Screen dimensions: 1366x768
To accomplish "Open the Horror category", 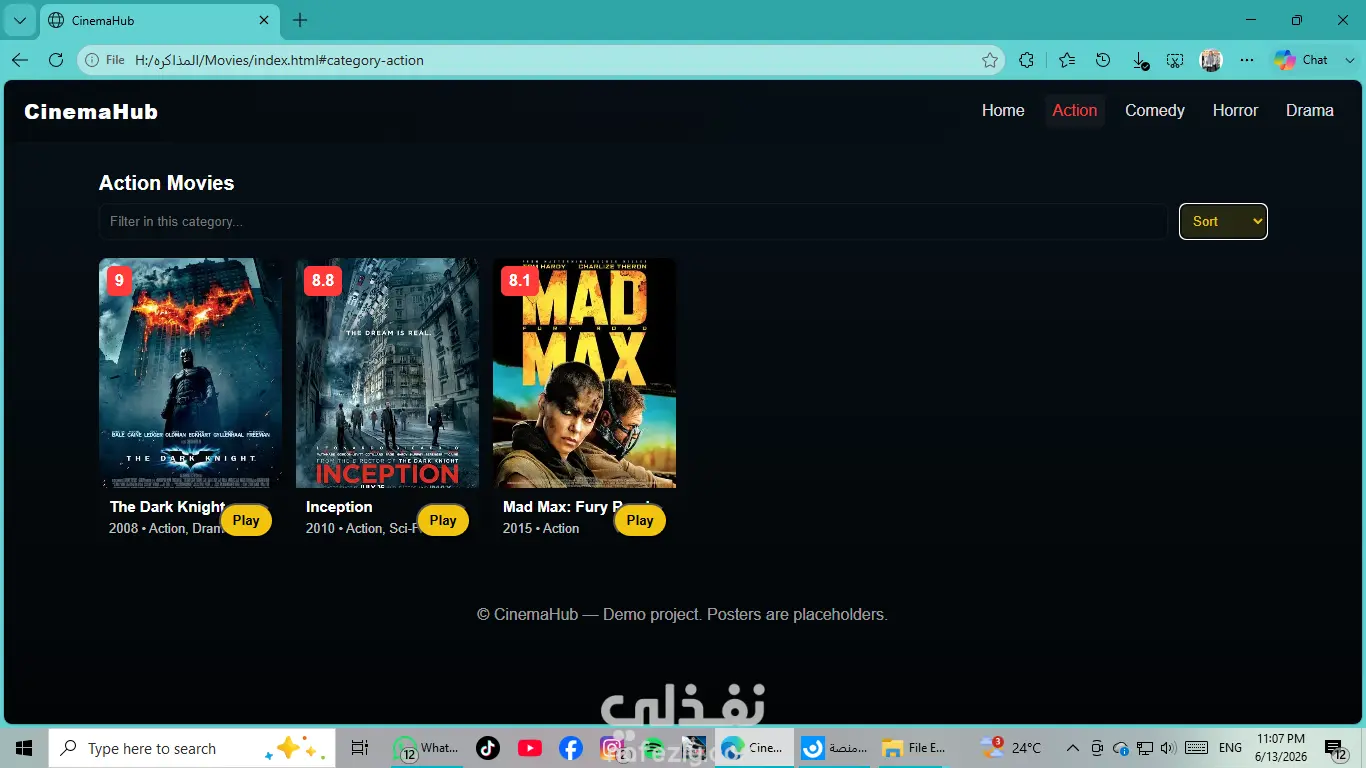I will [1235, 111].
